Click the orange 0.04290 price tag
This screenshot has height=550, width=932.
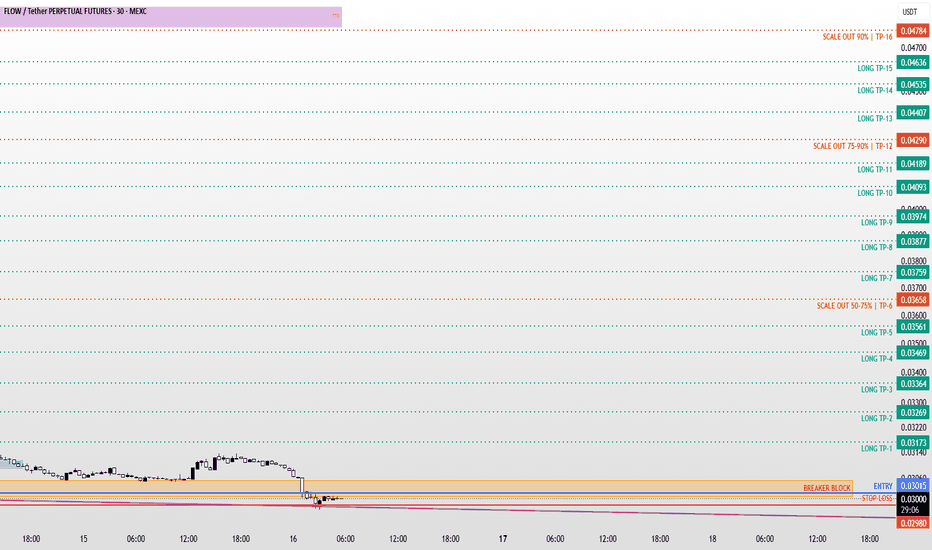[x=913, y=140]
